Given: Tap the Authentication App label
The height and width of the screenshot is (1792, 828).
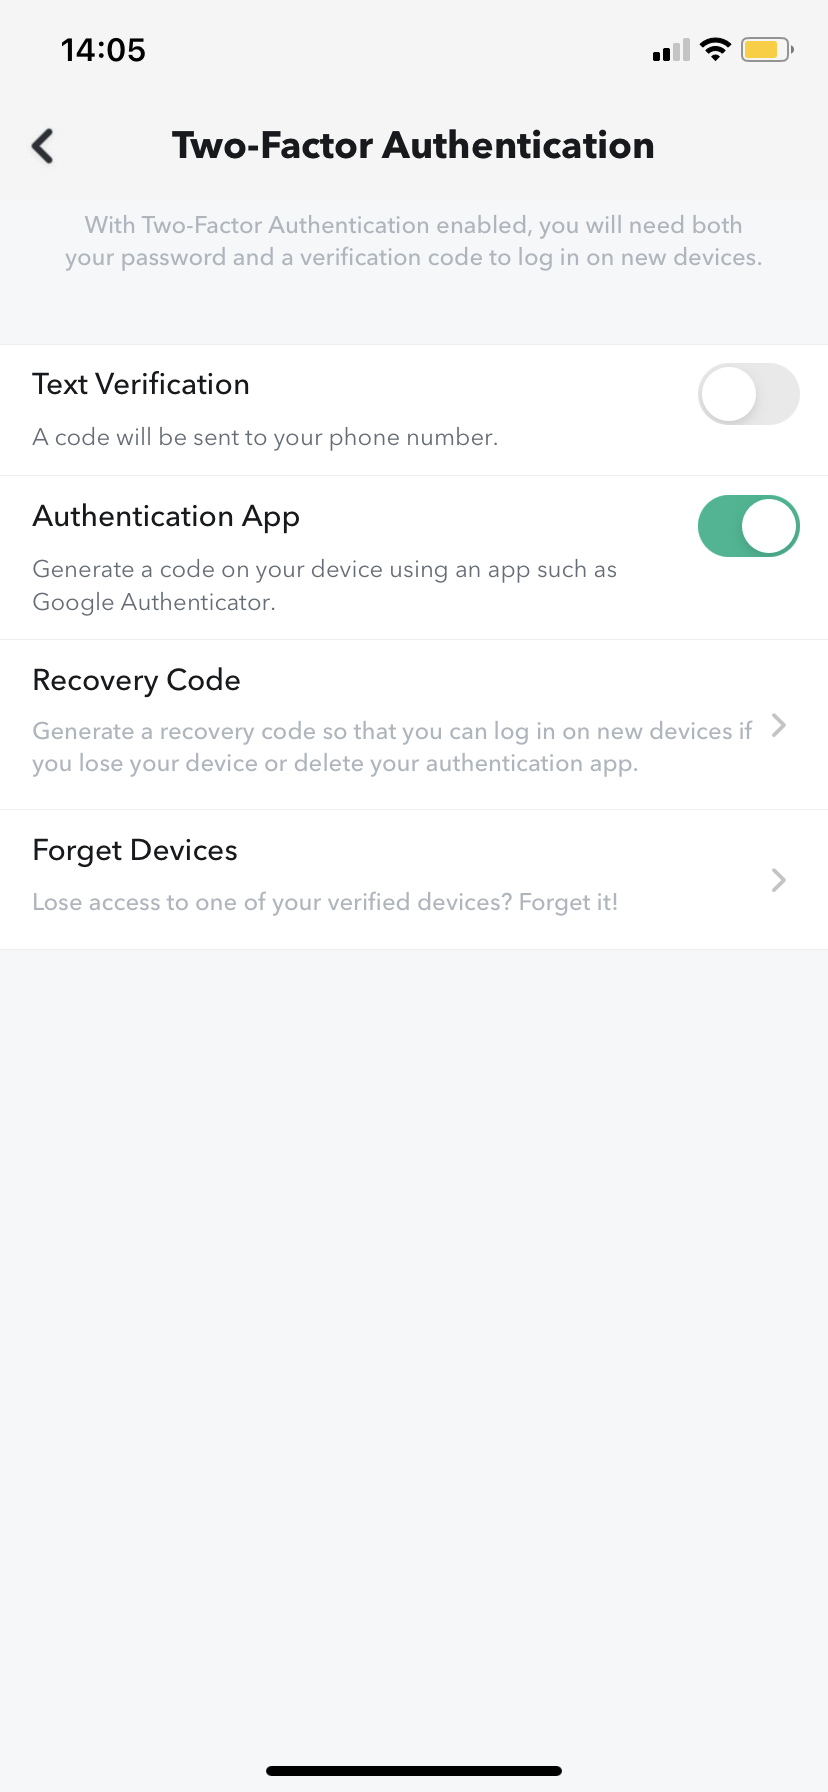Looking at the screenshot, I should point(166,517).
